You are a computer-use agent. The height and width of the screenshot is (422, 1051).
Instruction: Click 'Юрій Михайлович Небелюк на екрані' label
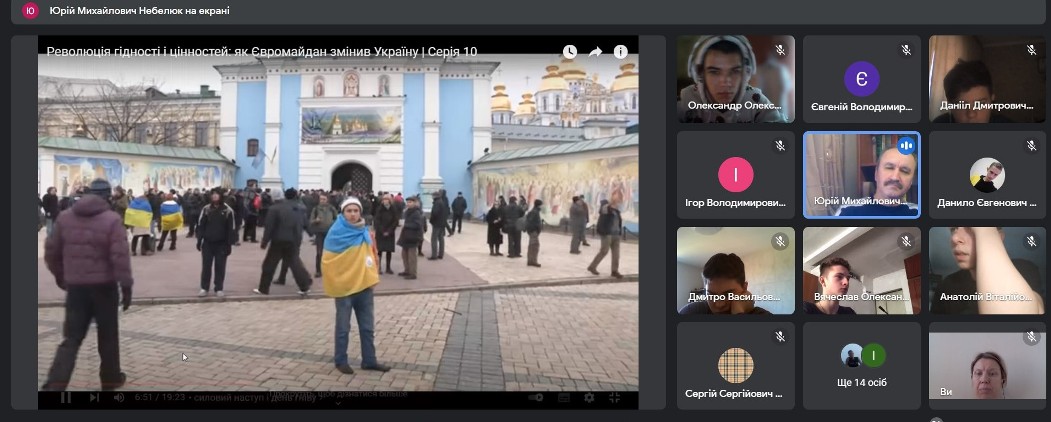click(139, 11)
